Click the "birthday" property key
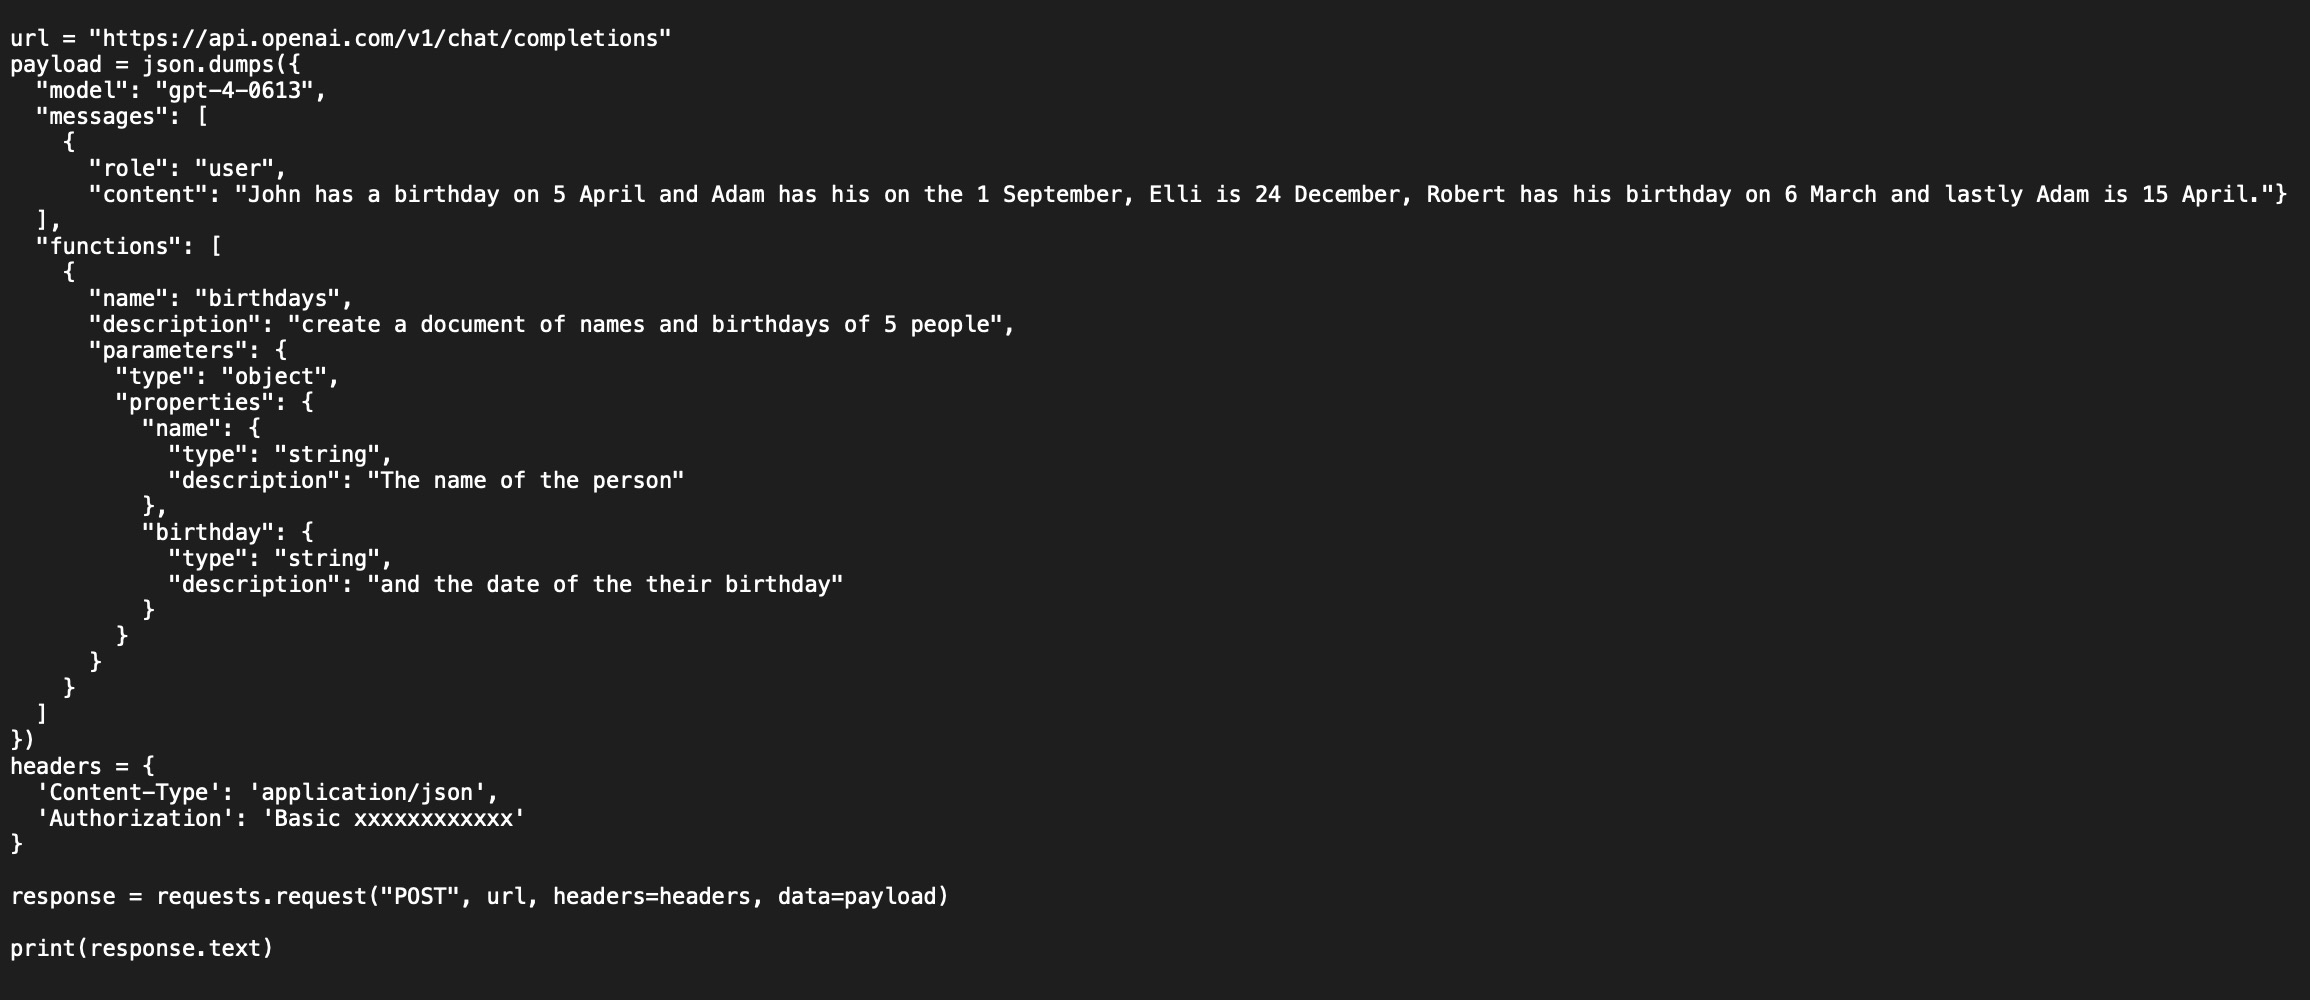The image size is (2310, 1000). (x=207, y=533)
